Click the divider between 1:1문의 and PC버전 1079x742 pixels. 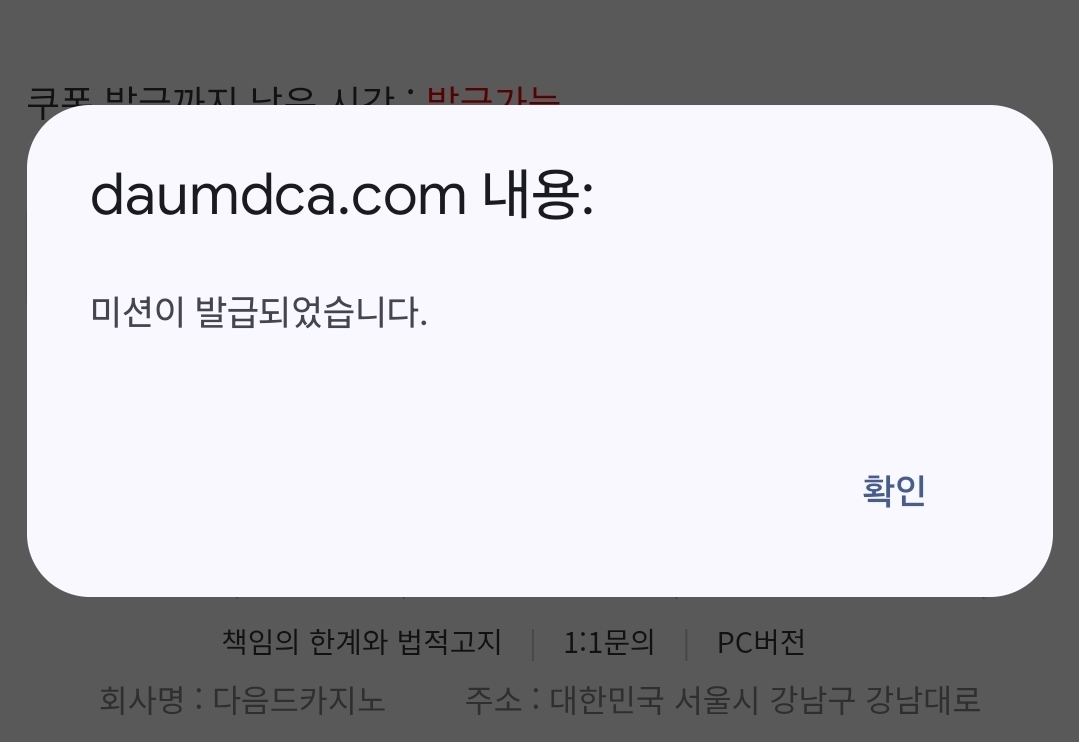point(687,644)
